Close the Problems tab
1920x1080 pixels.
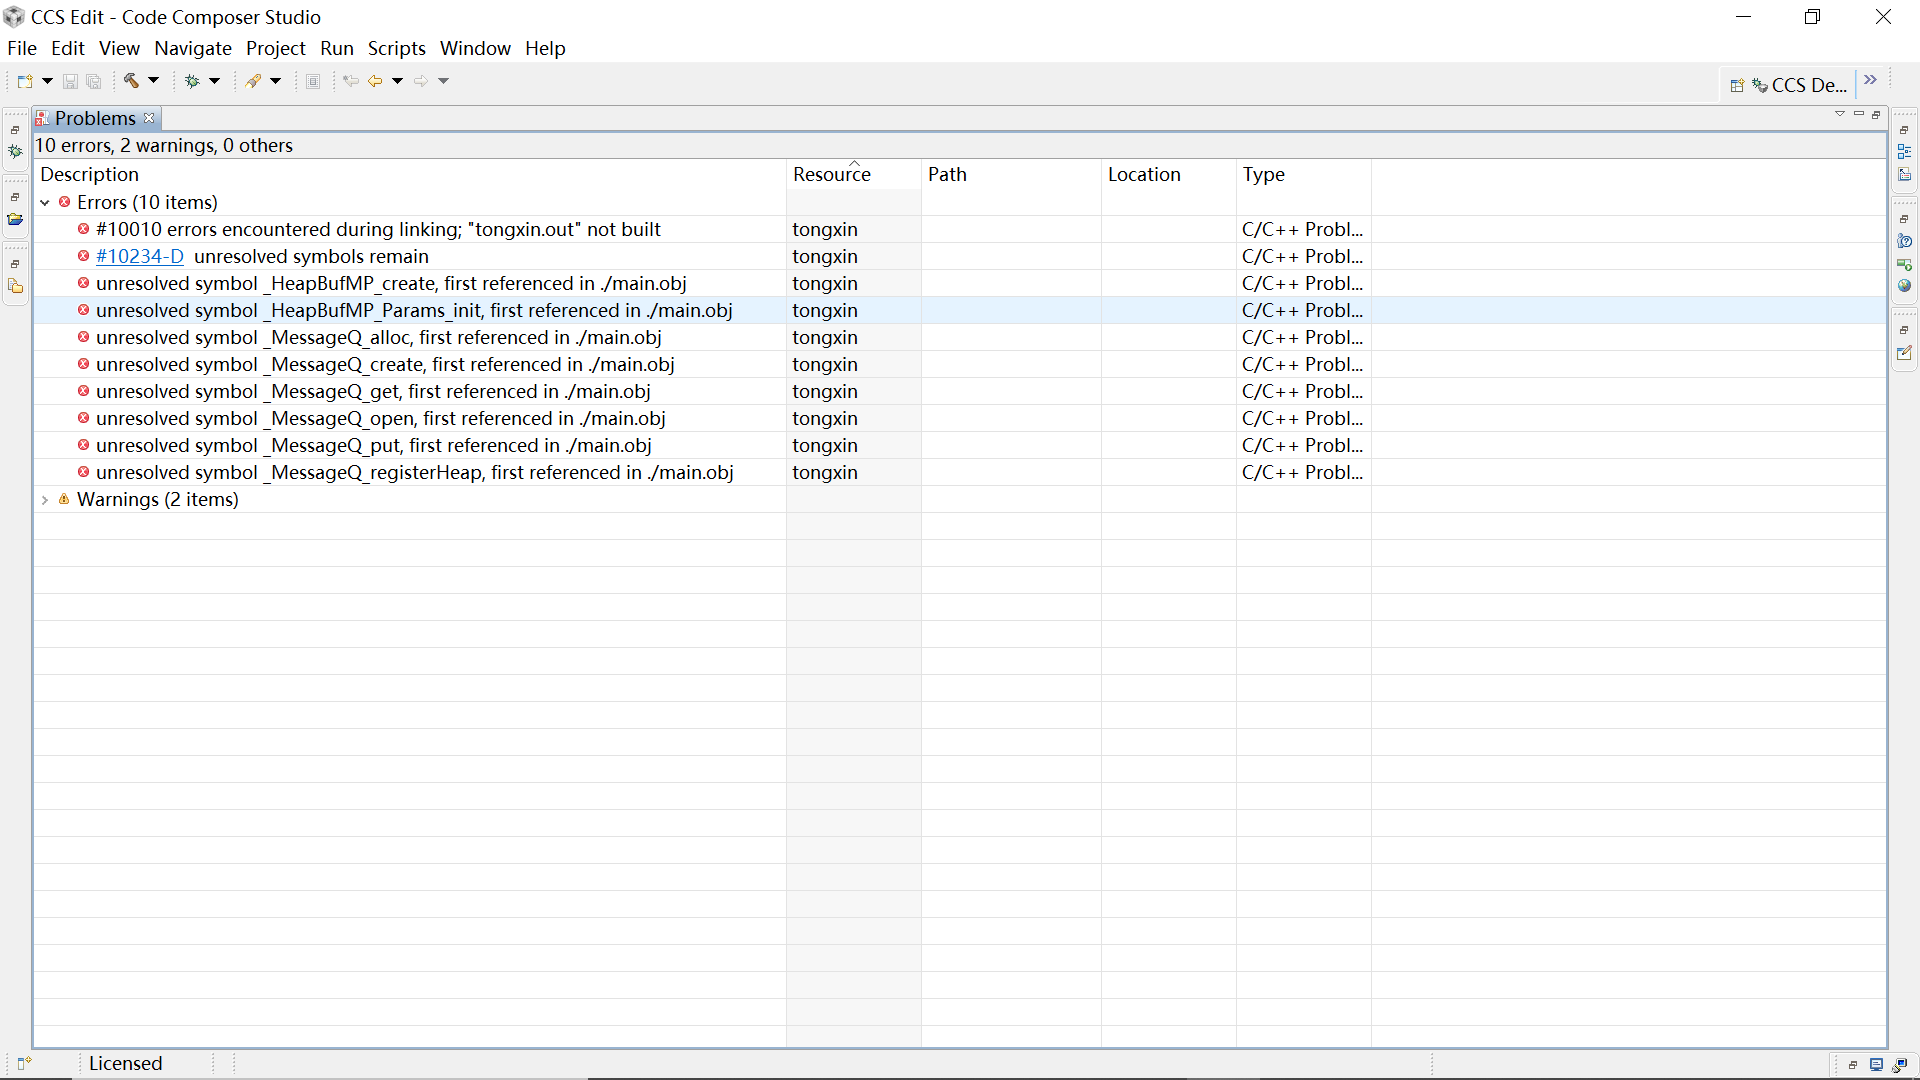click(149, 118)
